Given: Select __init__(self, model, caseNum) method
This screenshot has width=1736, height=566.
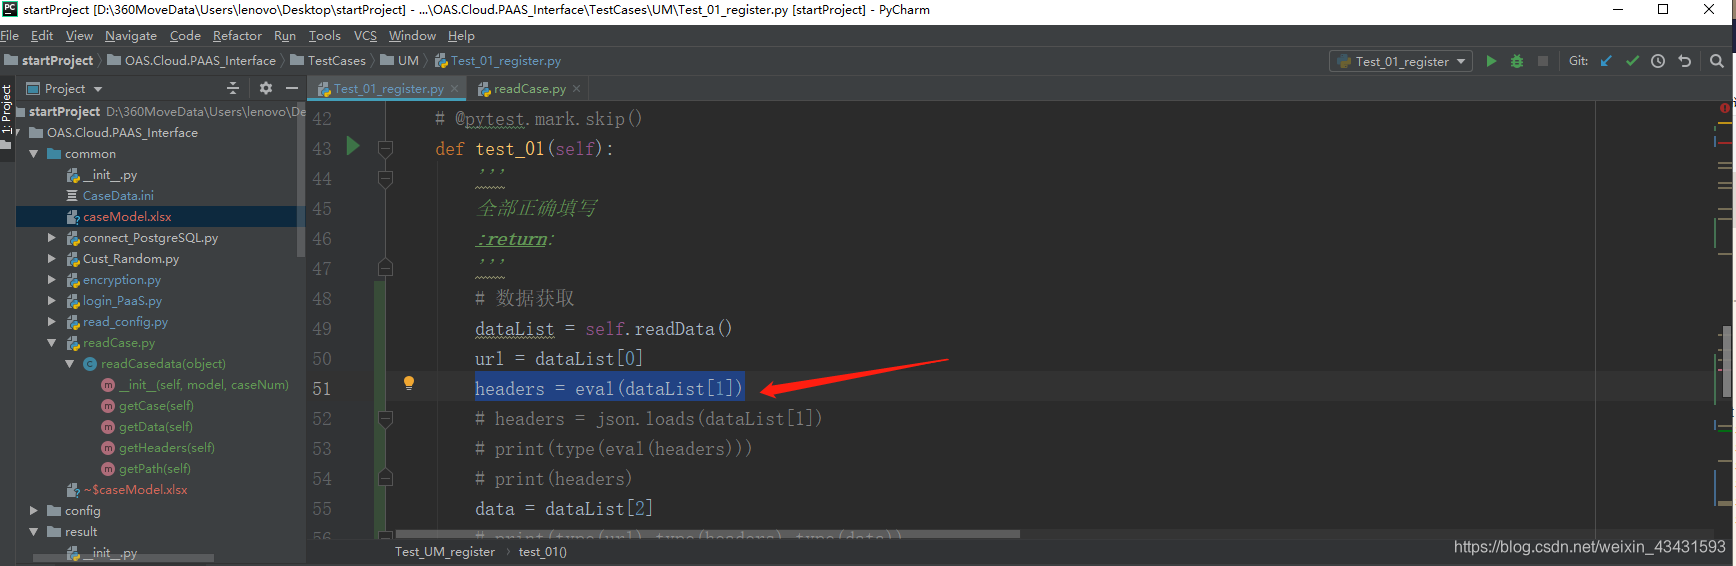Looking at the screenshot, I should pyautogui.click(x=203, y=385).
